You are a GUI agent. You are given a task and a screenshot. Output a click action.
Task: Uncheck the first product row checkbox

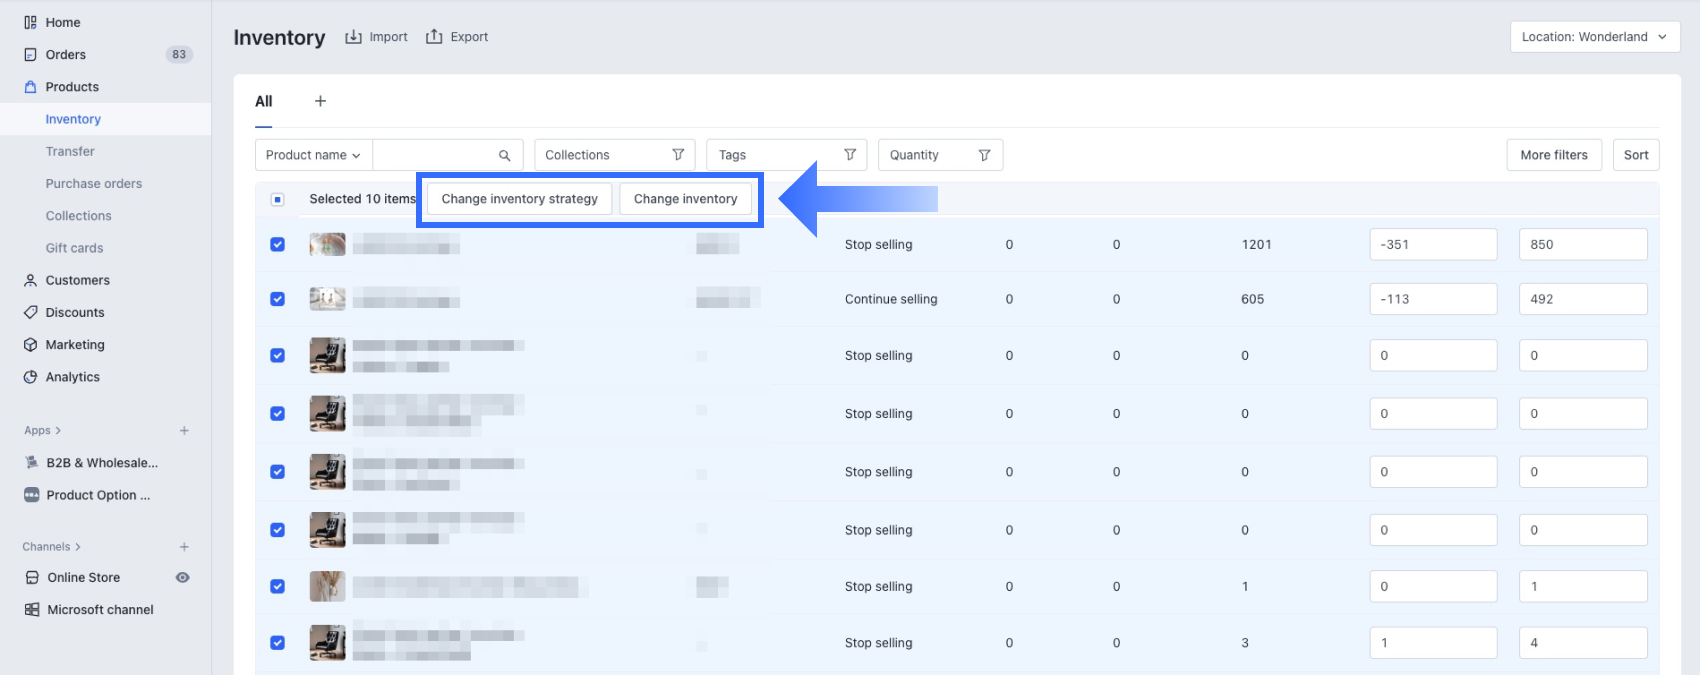(x=278, y=244)
